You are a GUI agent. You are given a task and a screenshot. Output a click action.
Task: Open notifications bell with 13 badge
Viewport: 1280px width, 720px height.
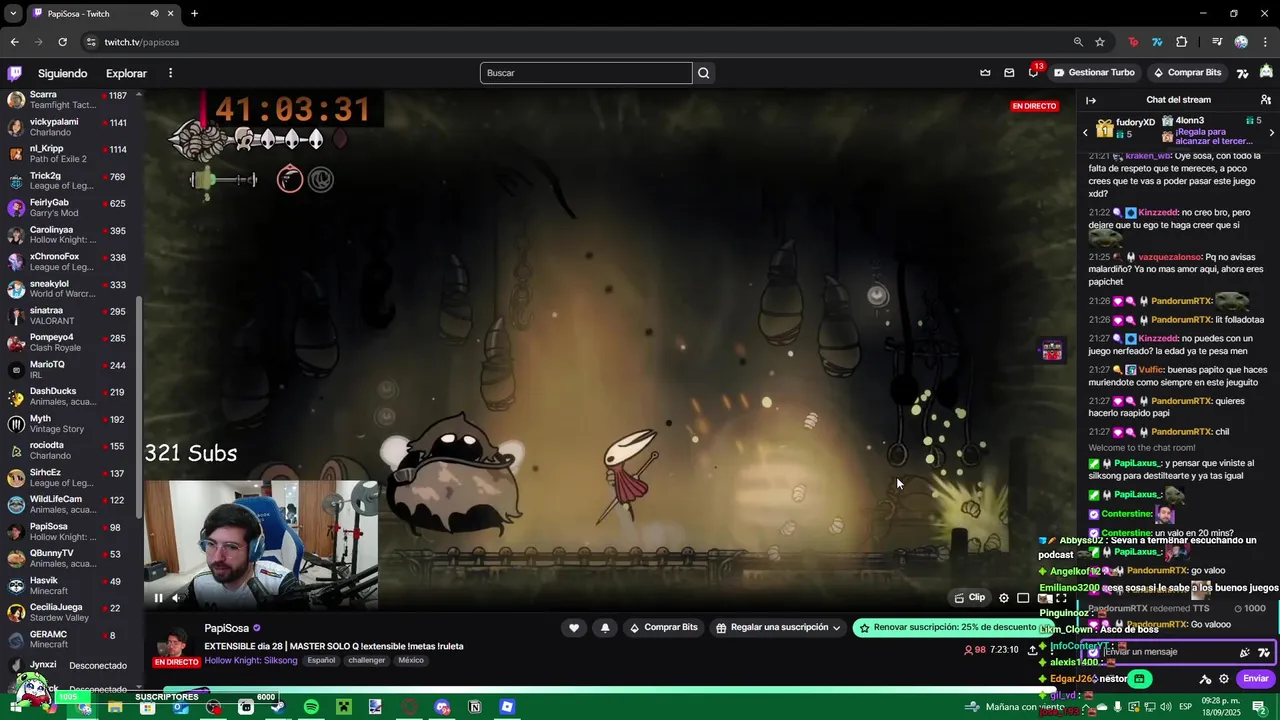[1034, 72]
